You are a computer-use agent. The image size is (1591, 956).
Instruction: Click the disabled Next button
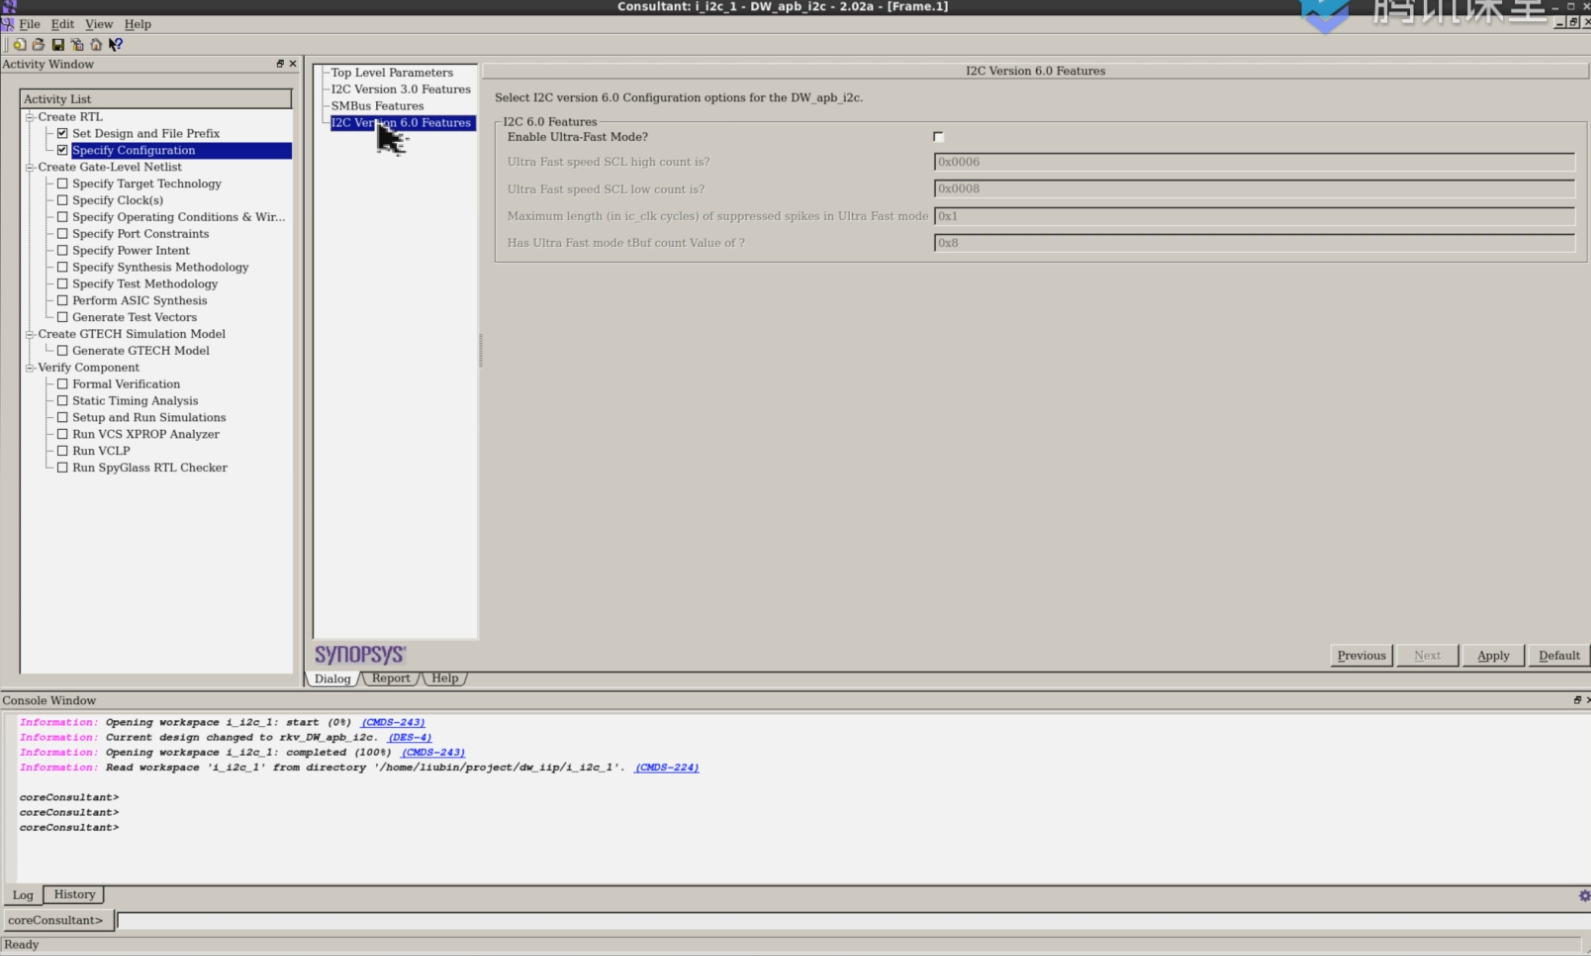tap(1427, 655)
